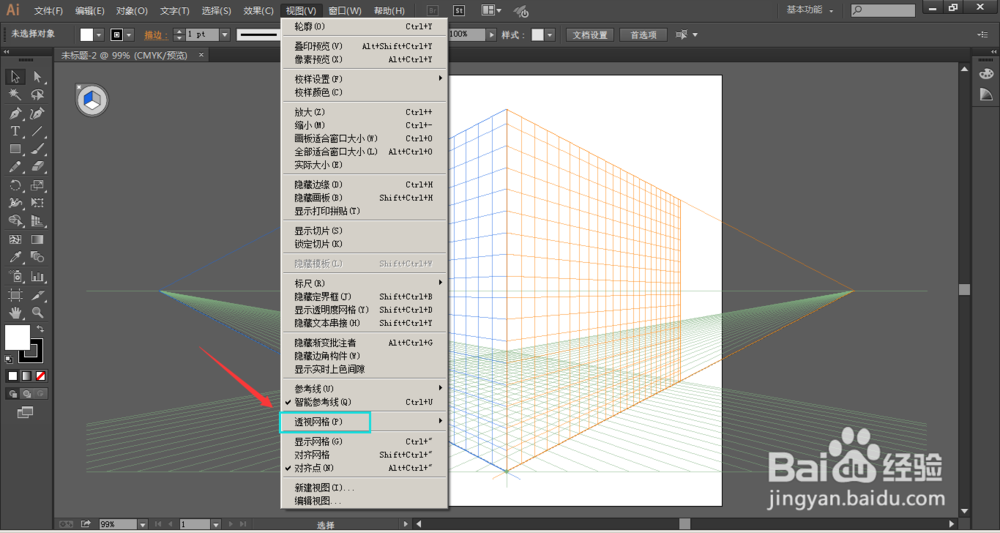
Task: Select the Type tool
Action: tap(15, 131)
